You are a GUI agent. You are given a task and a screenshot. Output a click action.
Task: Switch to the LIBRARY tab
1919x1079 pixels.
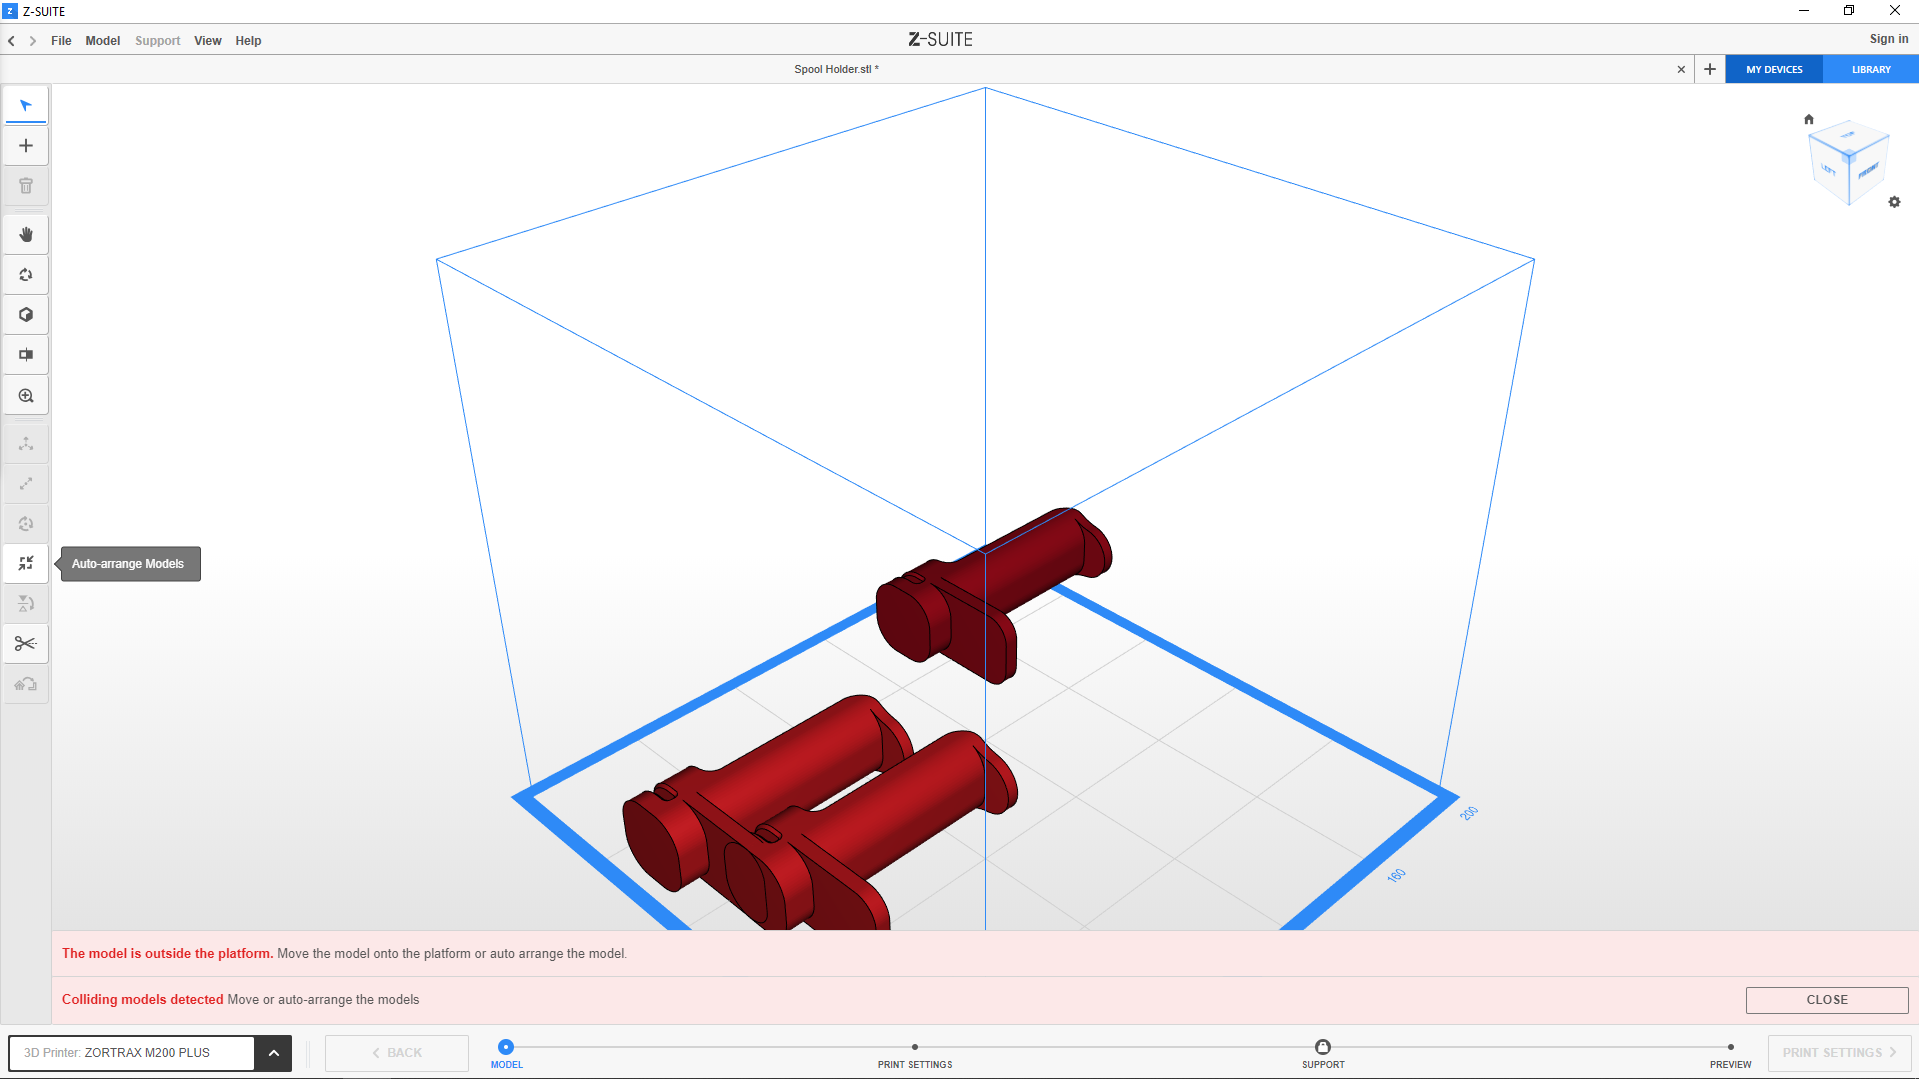1870,70
